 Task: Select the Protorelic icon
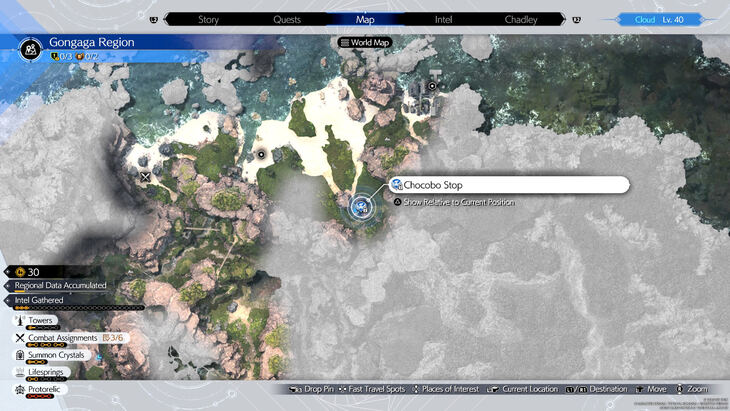coord(19,388)
